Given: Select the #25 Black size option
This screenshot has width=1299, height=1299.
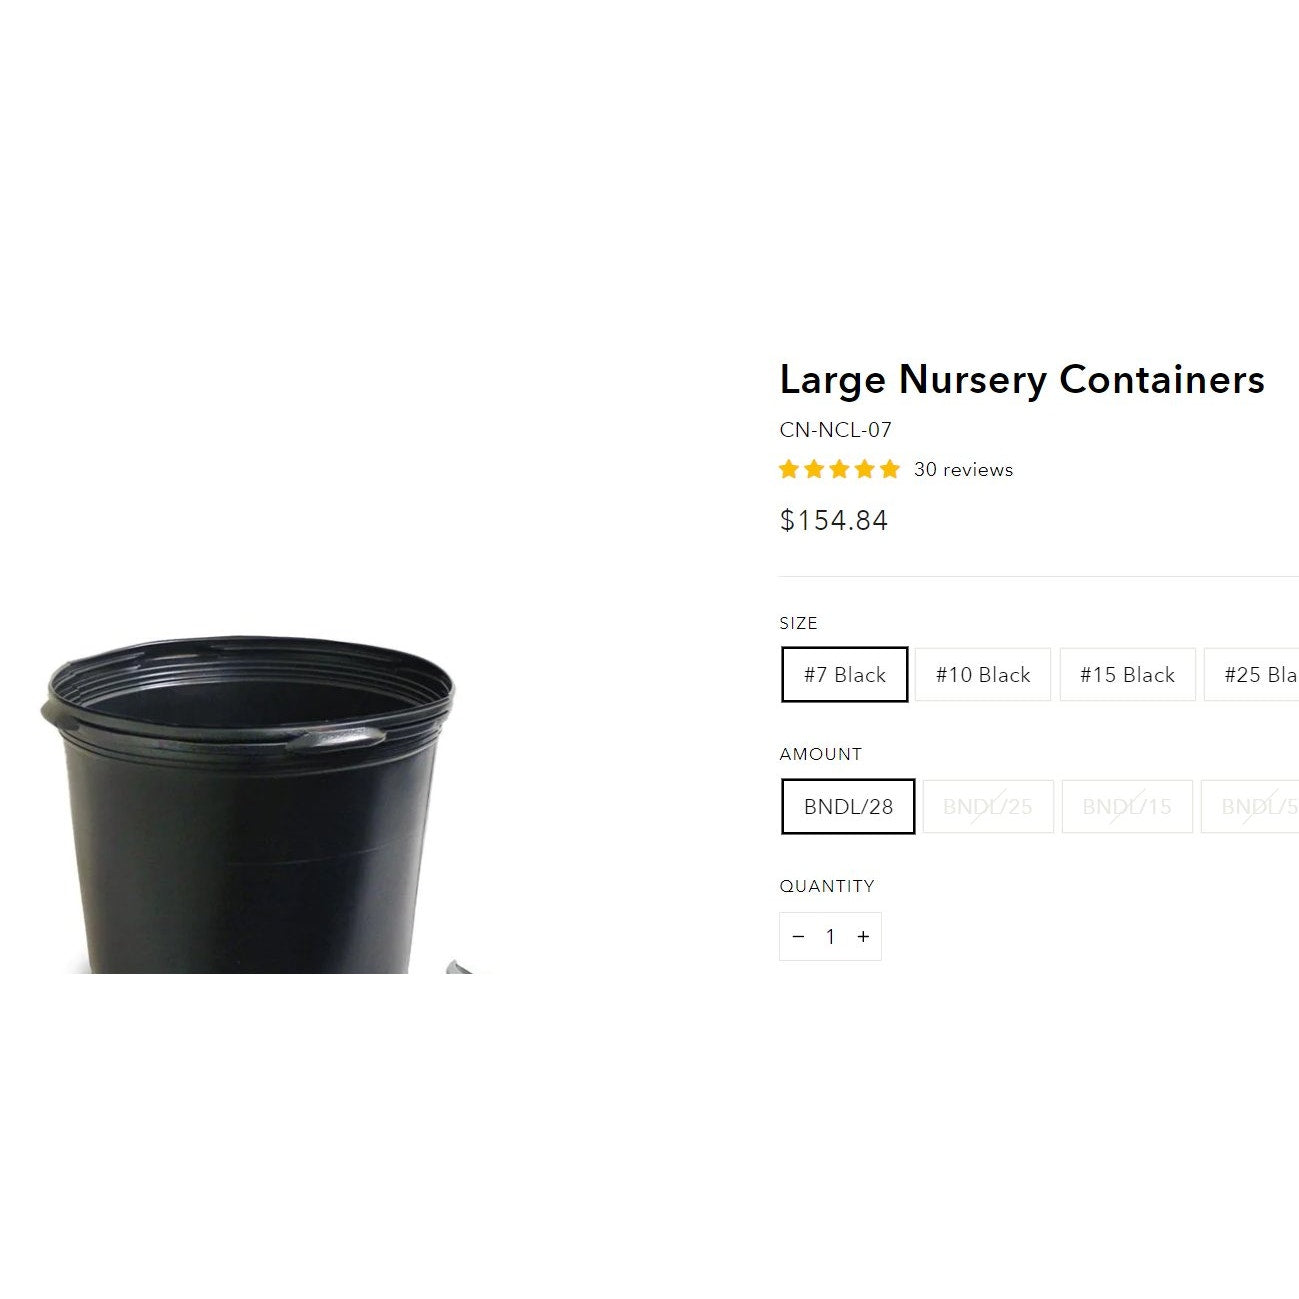Looking at the screenshot, I should pyautogui.click(x=1252, y=675).
